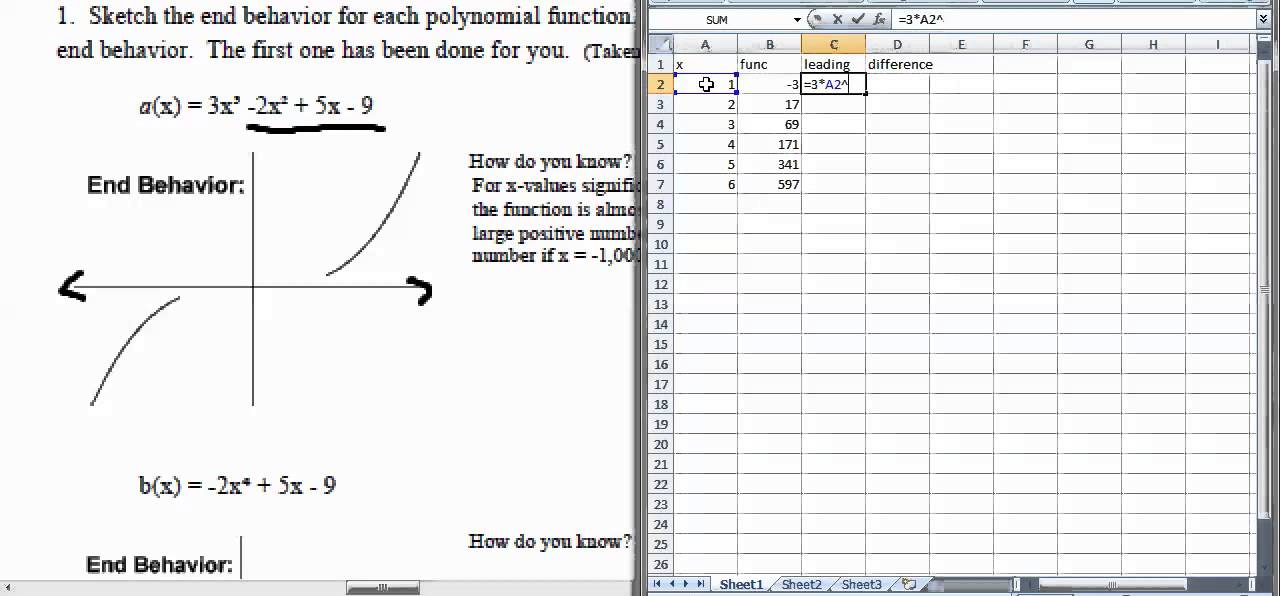This screenshot has height=596, width=1280.
Task: Click cell D1 containing 'difference'
Action: (x=897, y=64)
